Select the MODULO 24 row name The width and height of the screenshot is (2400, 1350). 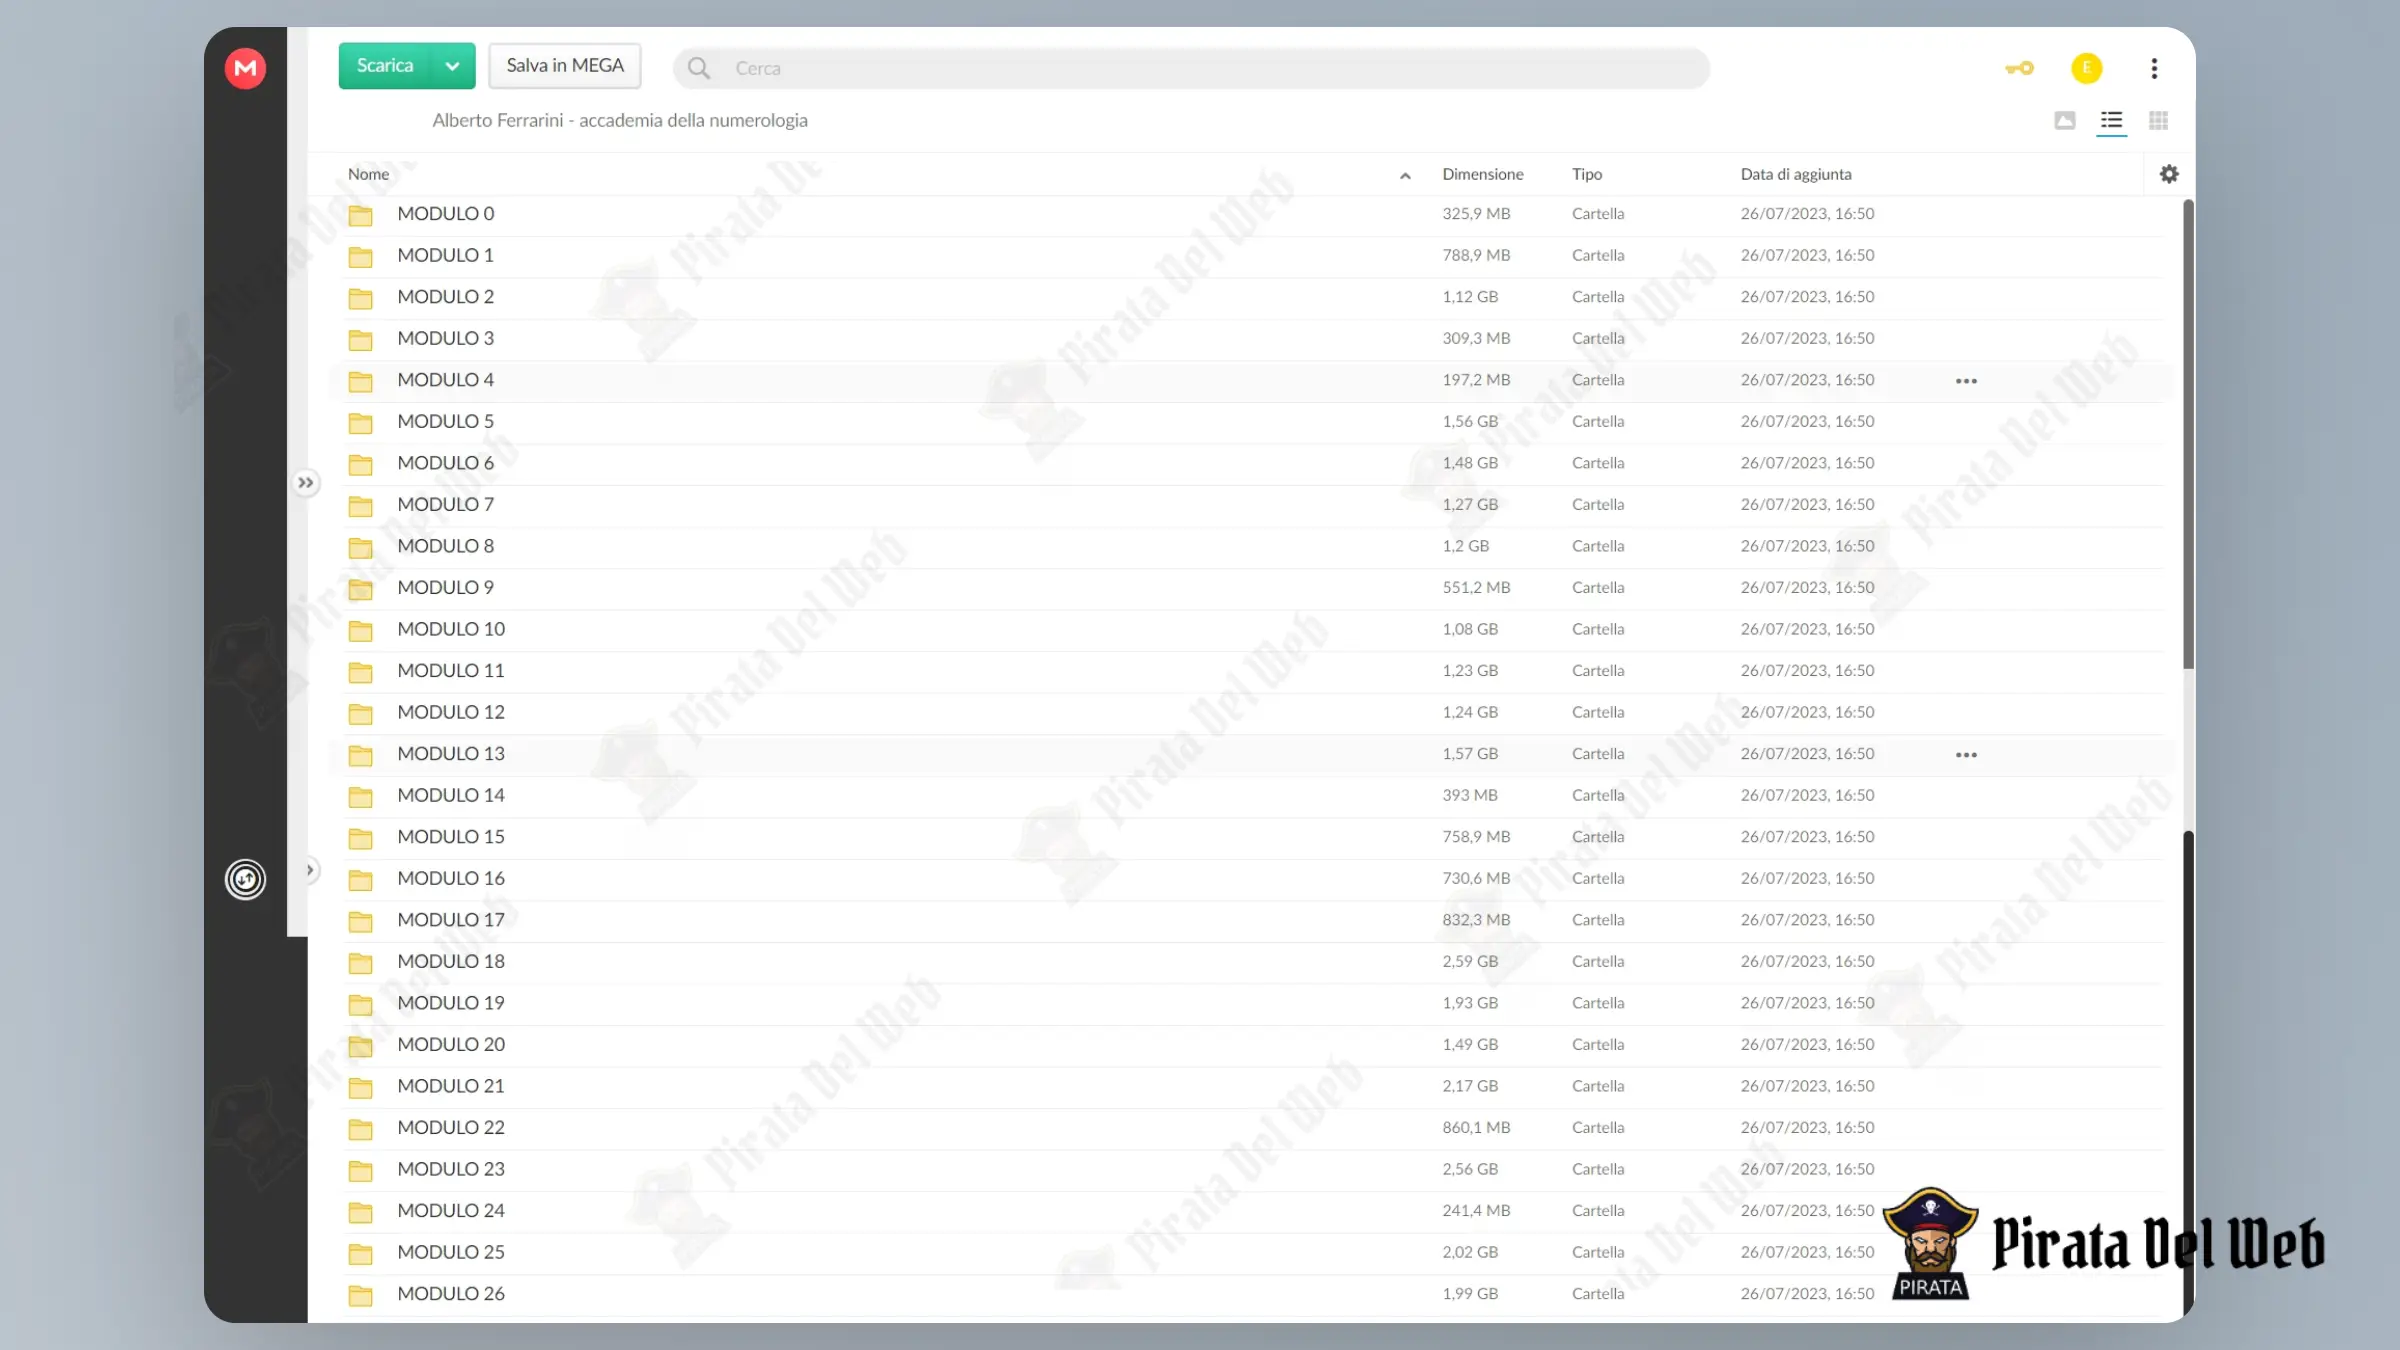[x=451, y=1210]
